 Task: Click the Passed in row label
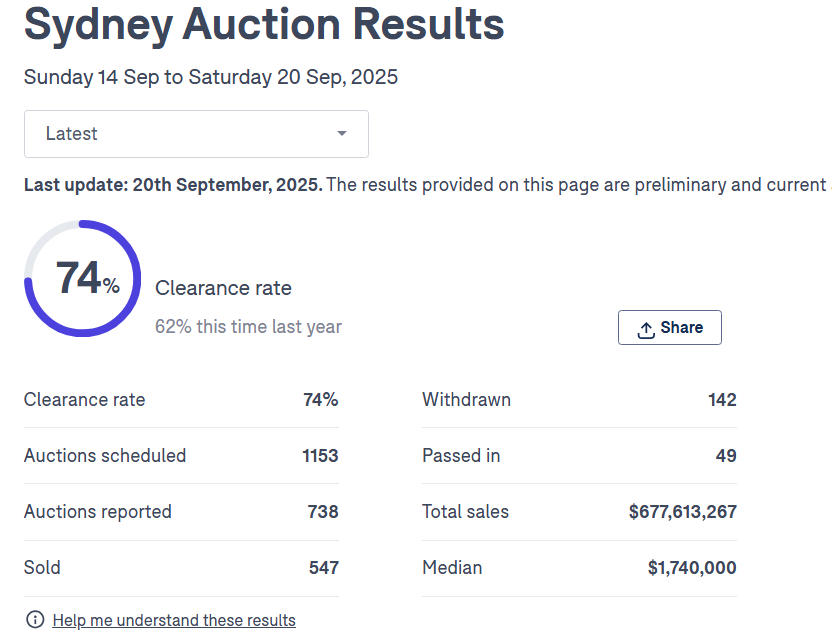coord(461,456)
